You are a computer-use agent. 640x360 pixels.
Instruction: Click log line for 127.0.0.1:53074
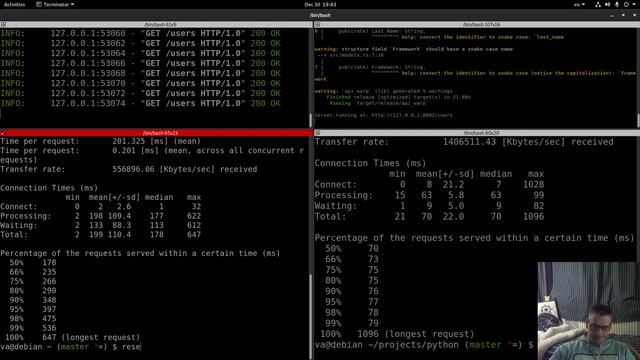pos(140,103)
